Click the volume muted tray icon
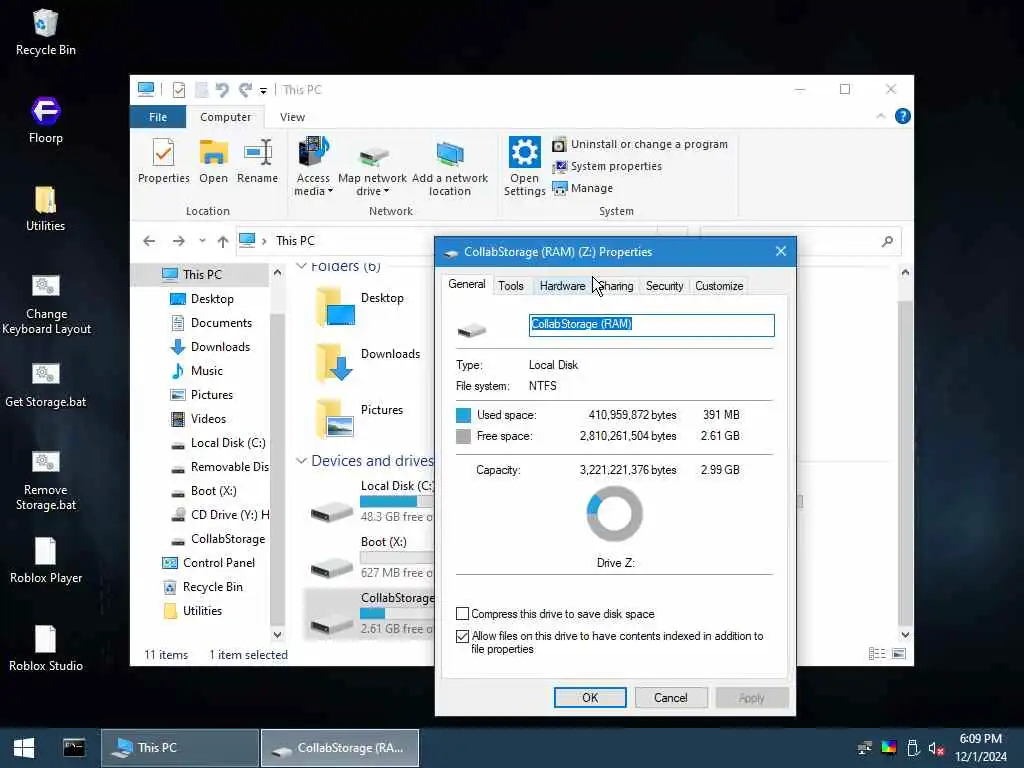1024x768 pixels. pos(936,748)
